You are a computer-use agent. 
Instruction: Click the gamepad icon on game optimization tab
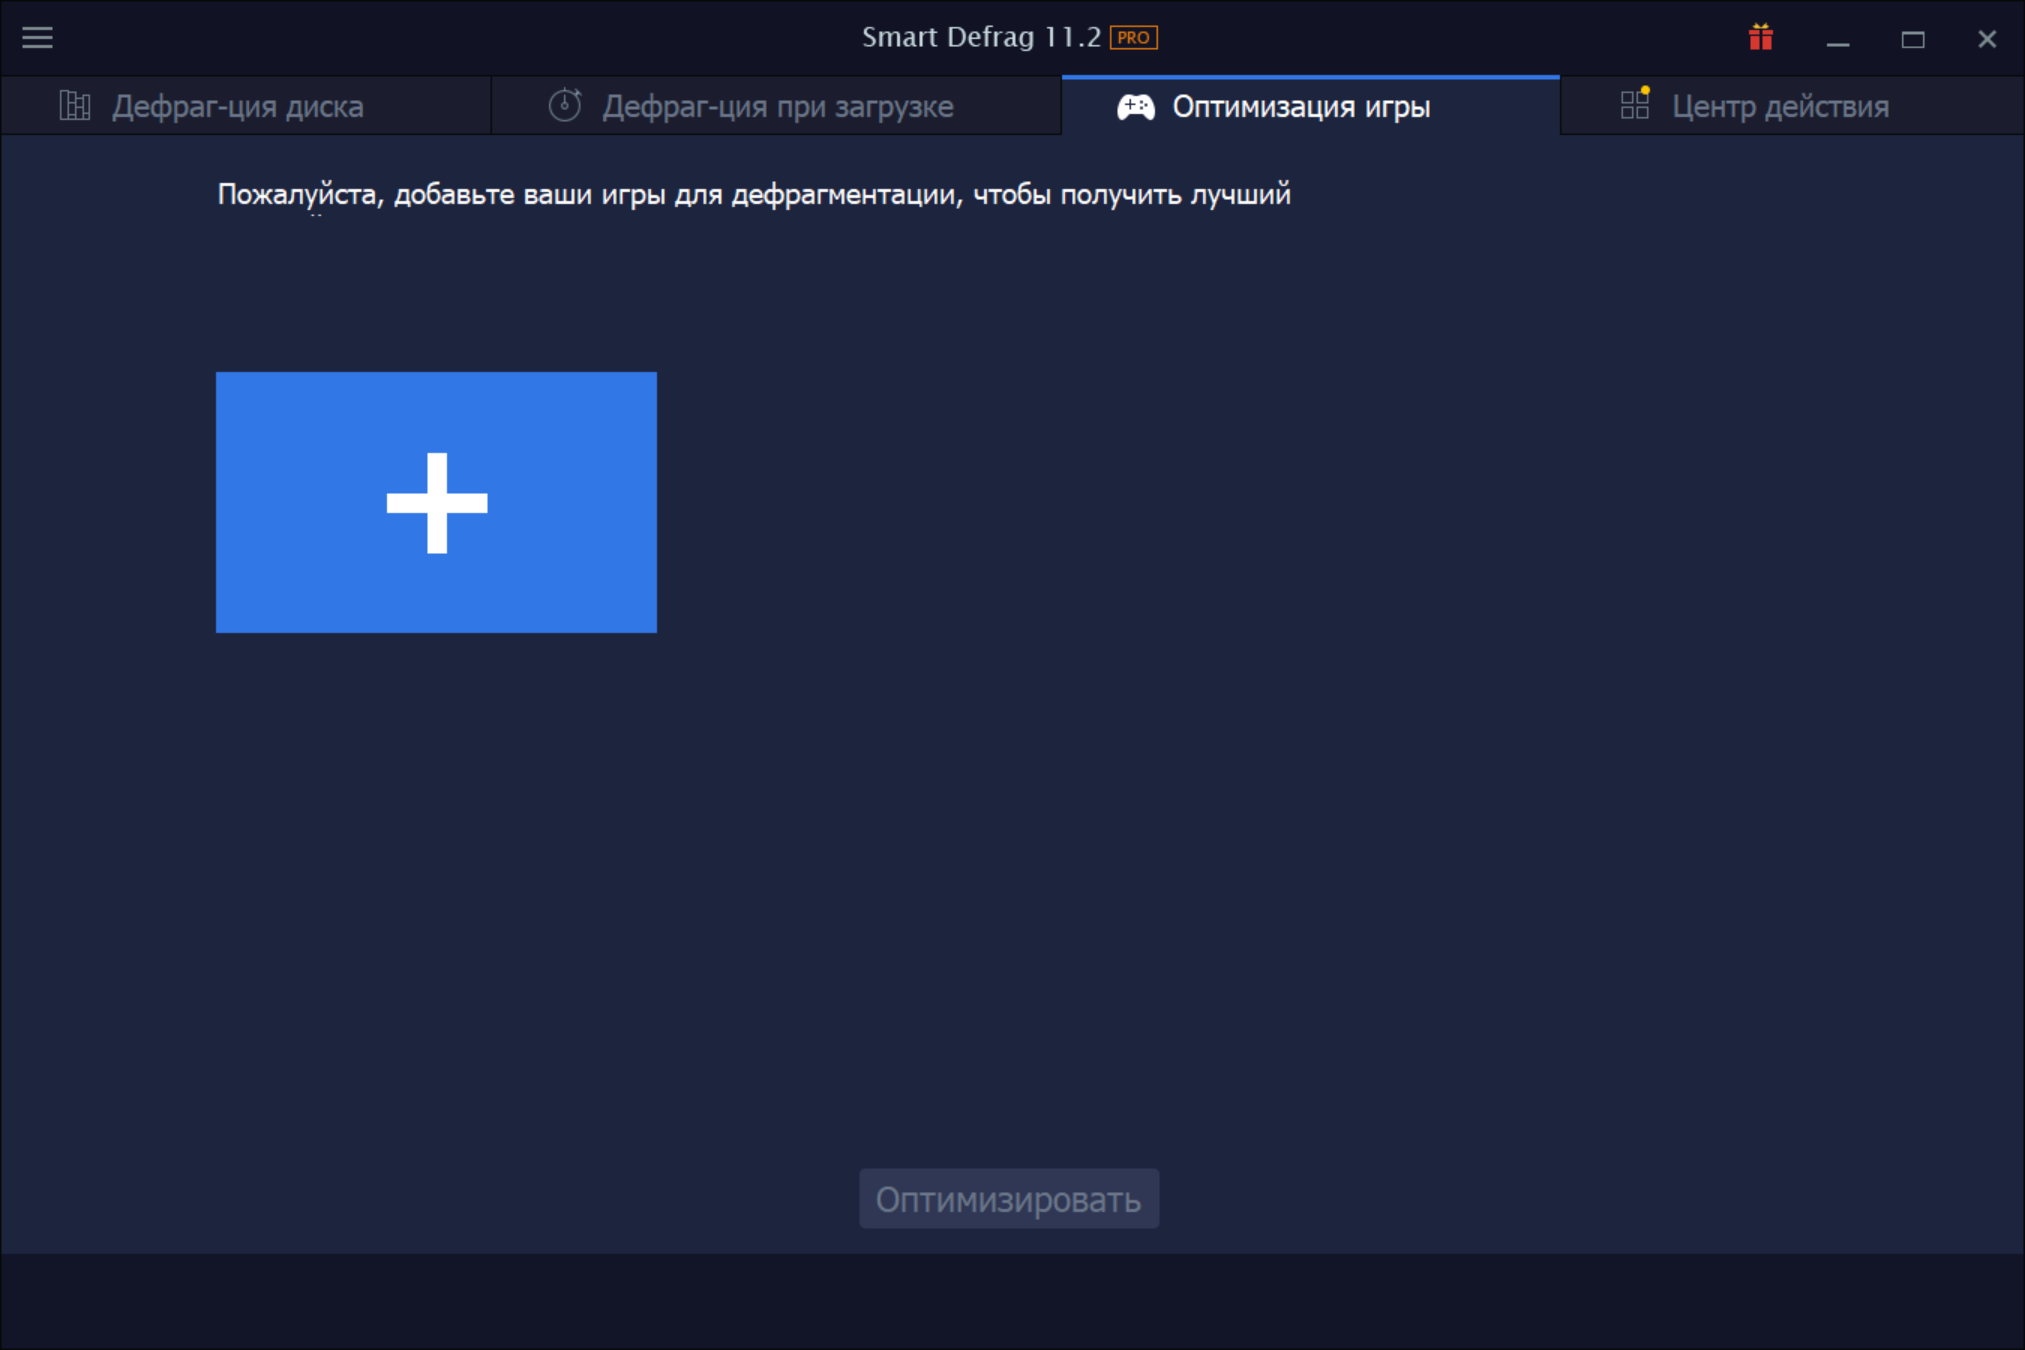[x=1135, y=107]
